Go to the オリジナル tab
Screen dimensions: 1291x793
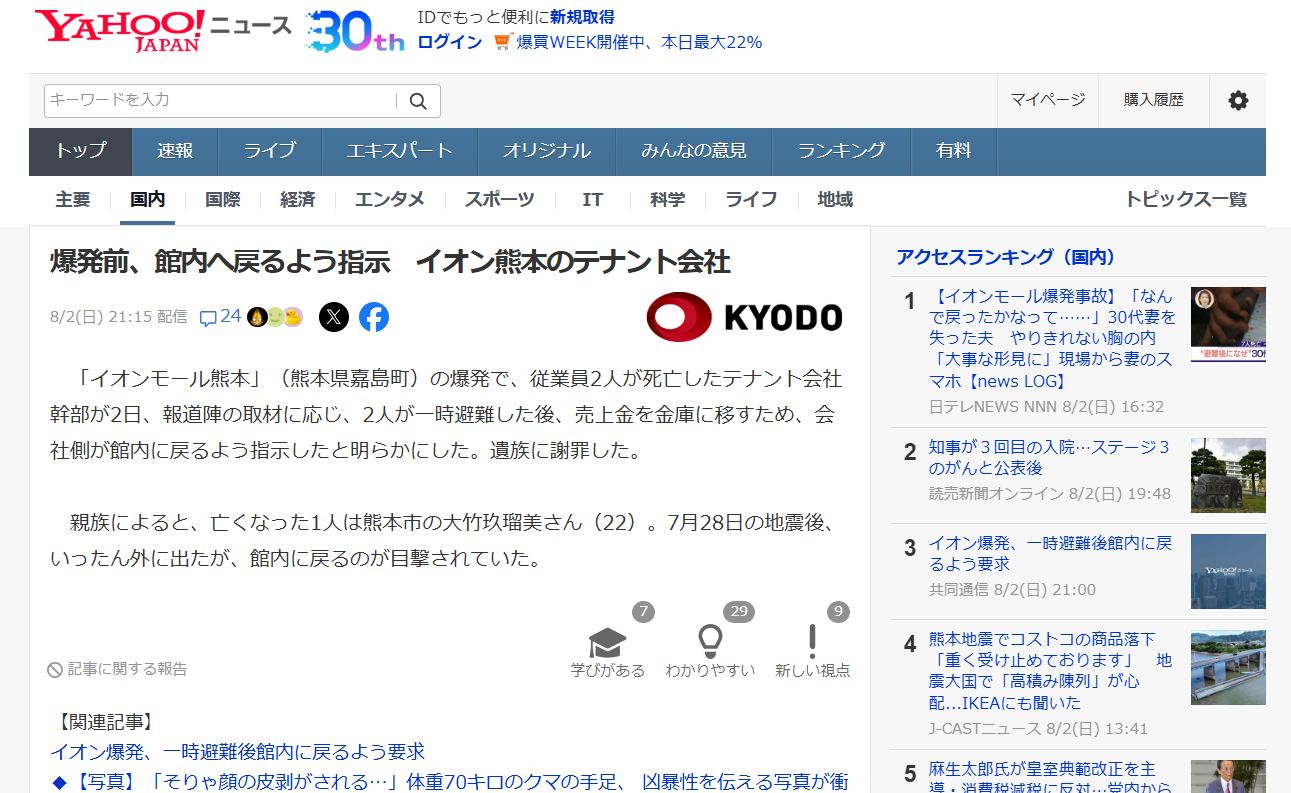(547, 151)
